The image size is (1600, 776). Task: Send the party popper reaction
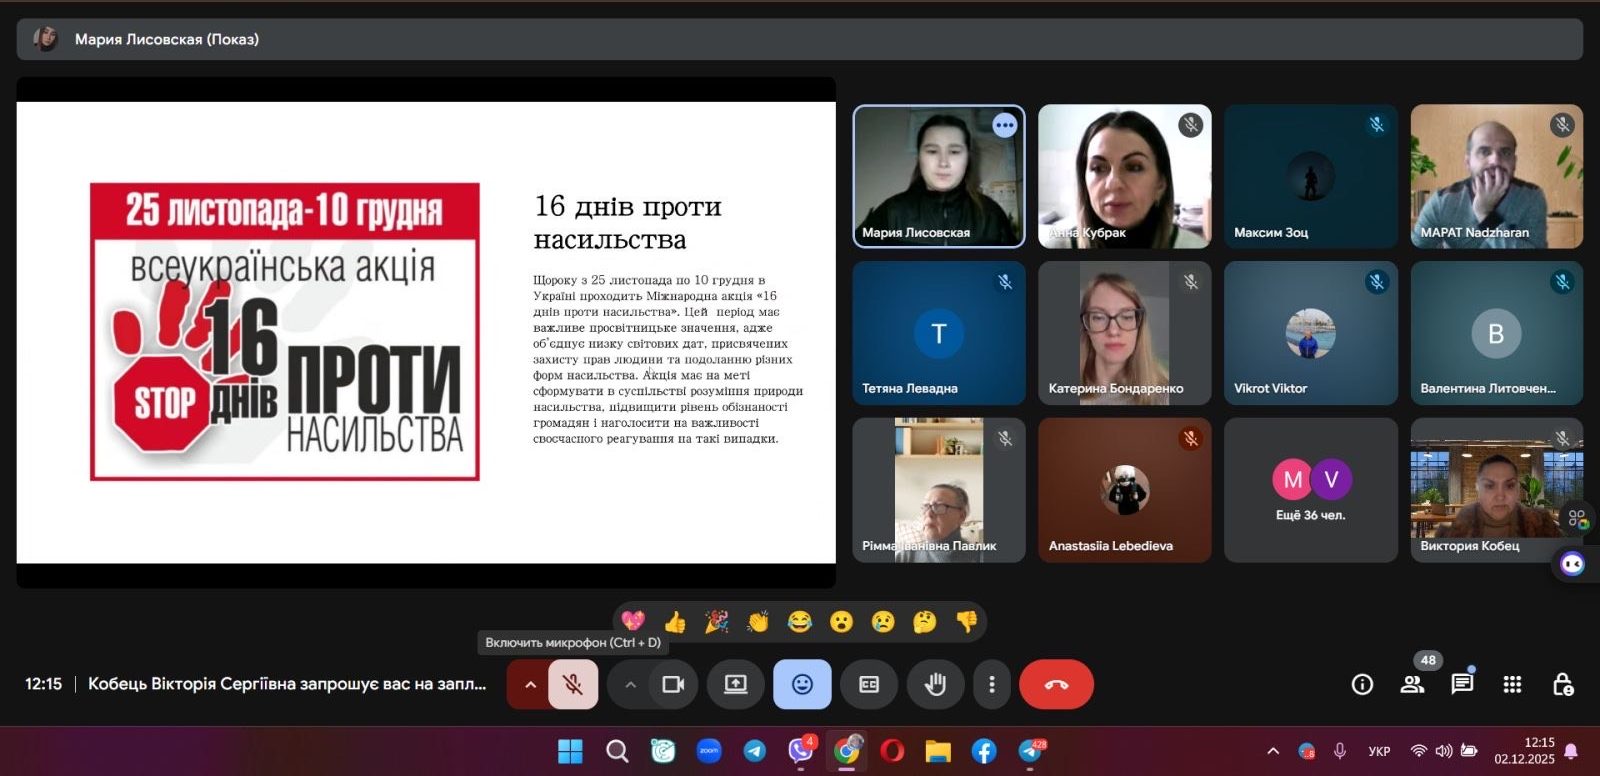(717, 622)
